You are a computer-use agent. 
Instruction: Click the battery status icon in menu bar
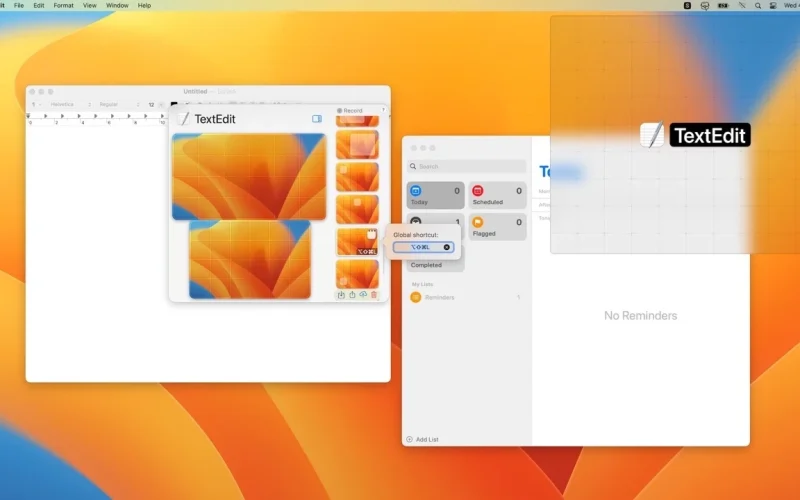pos(723,5)
